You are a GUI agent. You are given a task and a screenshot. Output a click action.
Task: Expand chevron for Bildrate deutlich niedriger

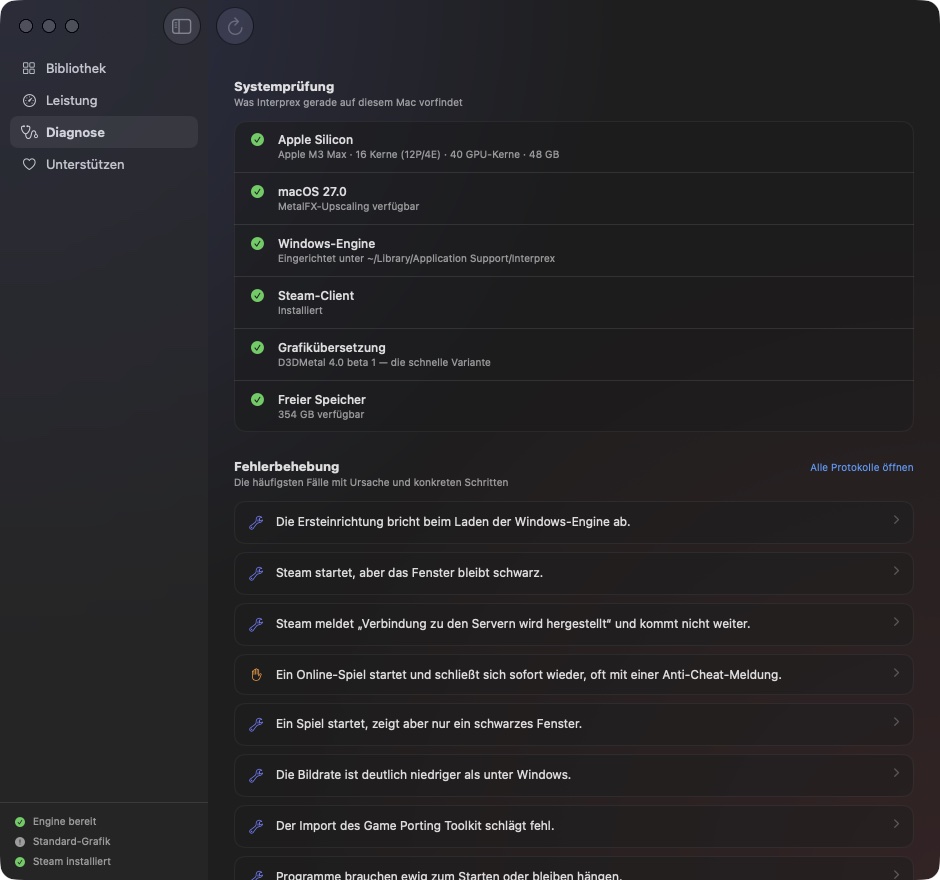click(896, 773)
